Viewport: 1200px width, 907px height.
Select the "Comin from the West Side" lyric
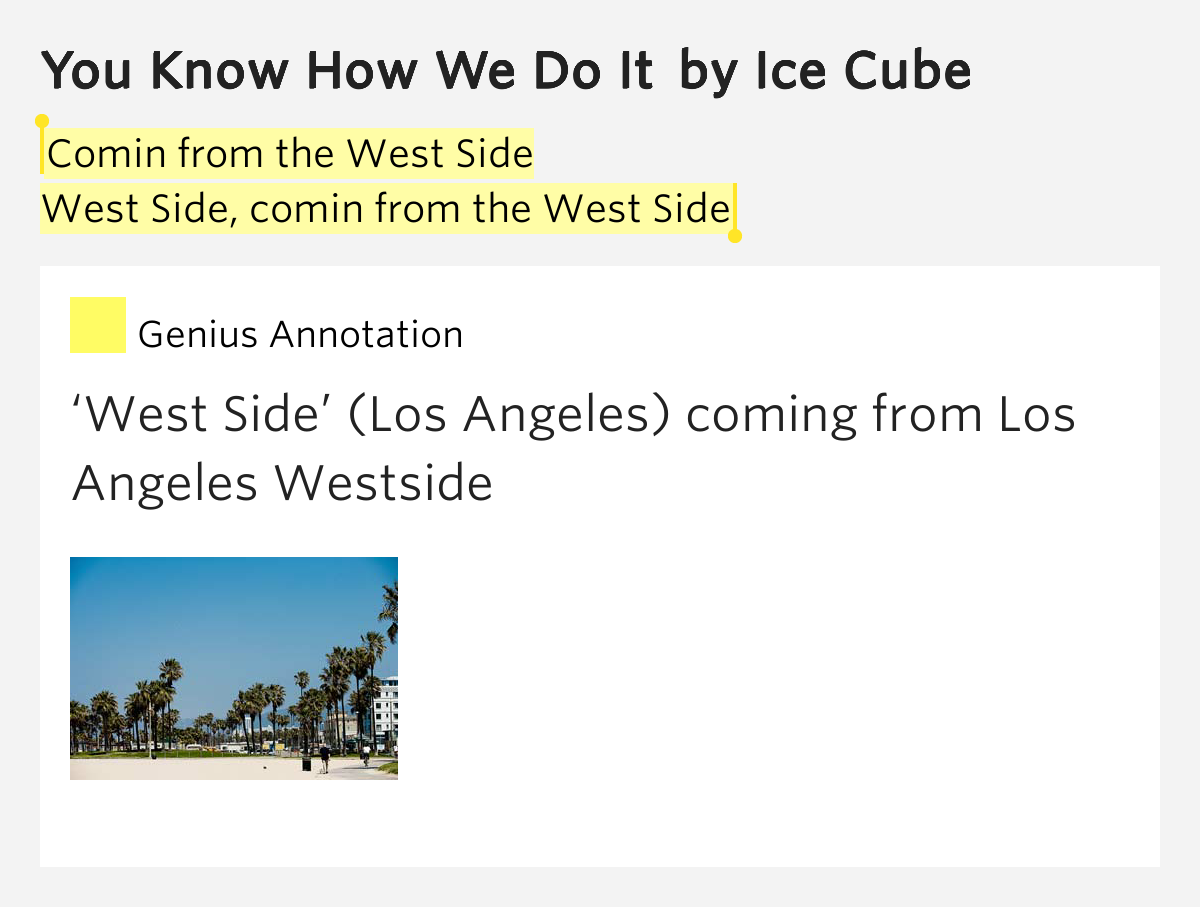click(290, 154)
